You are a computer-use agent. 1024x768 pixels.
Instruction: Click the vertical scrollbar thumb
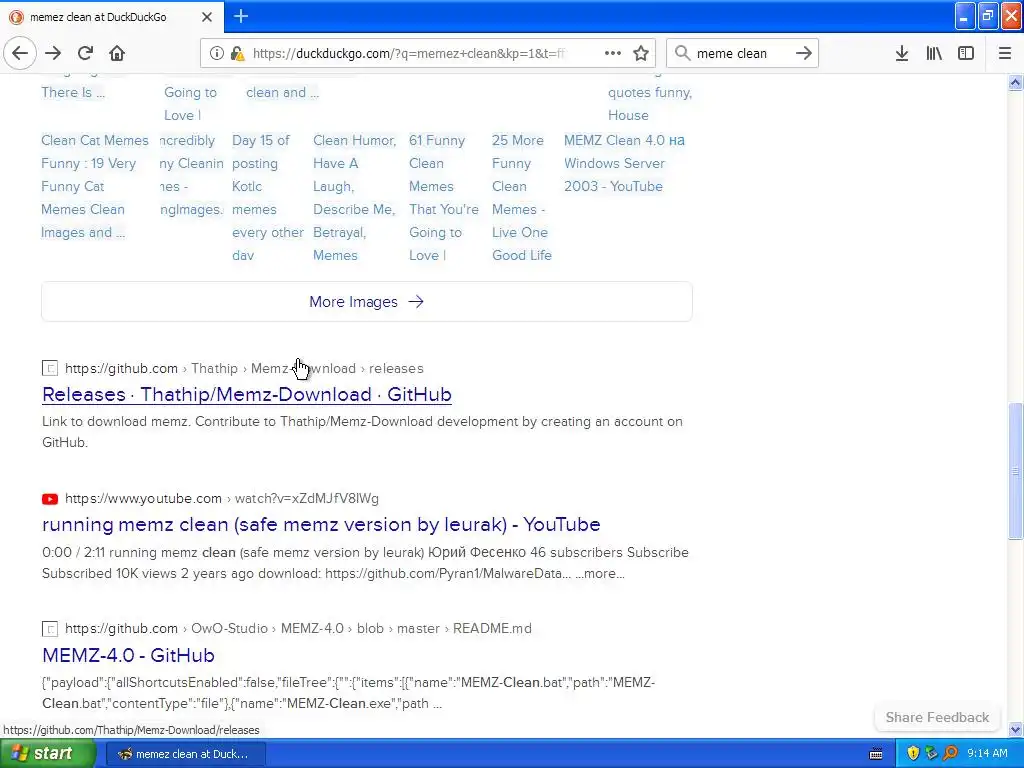[1016, 472]
